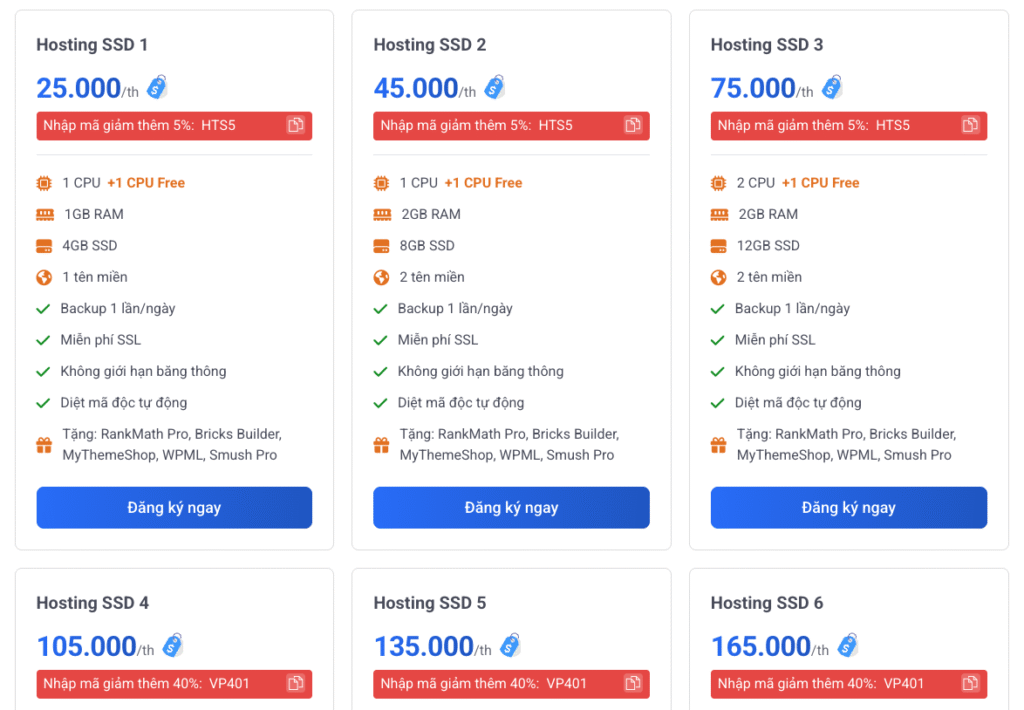Image resolution: width=1024 pixels, height=710 pixels.
Task: Copy HTS5 code in Hosting SSD 1
Action: 296,125
